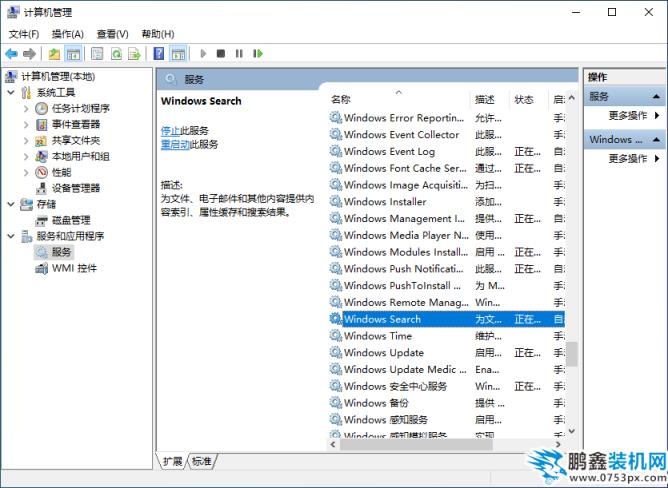Viewport: 668px width, 488px height.
Task: Click the gear icon for Windows Event Log
Action: click(x=336, y=151)
